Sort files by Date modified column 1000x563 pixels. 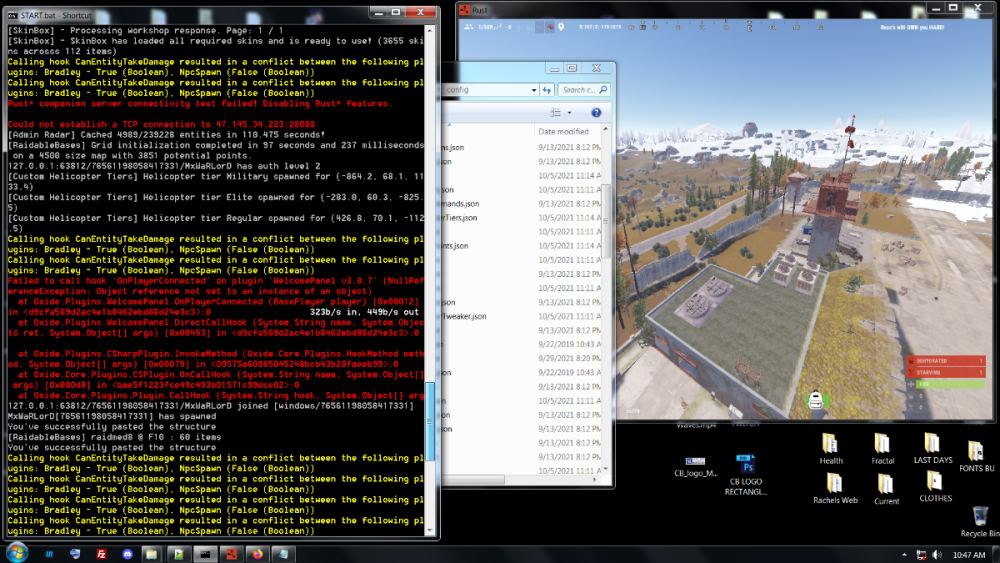pos(565,131)
